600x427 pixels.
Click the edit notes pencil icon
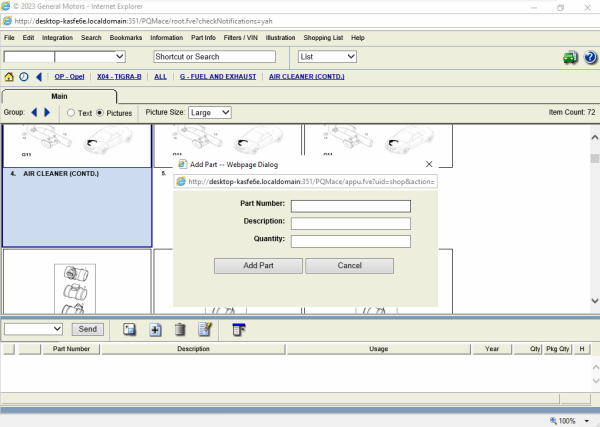[x=205, y=329]
